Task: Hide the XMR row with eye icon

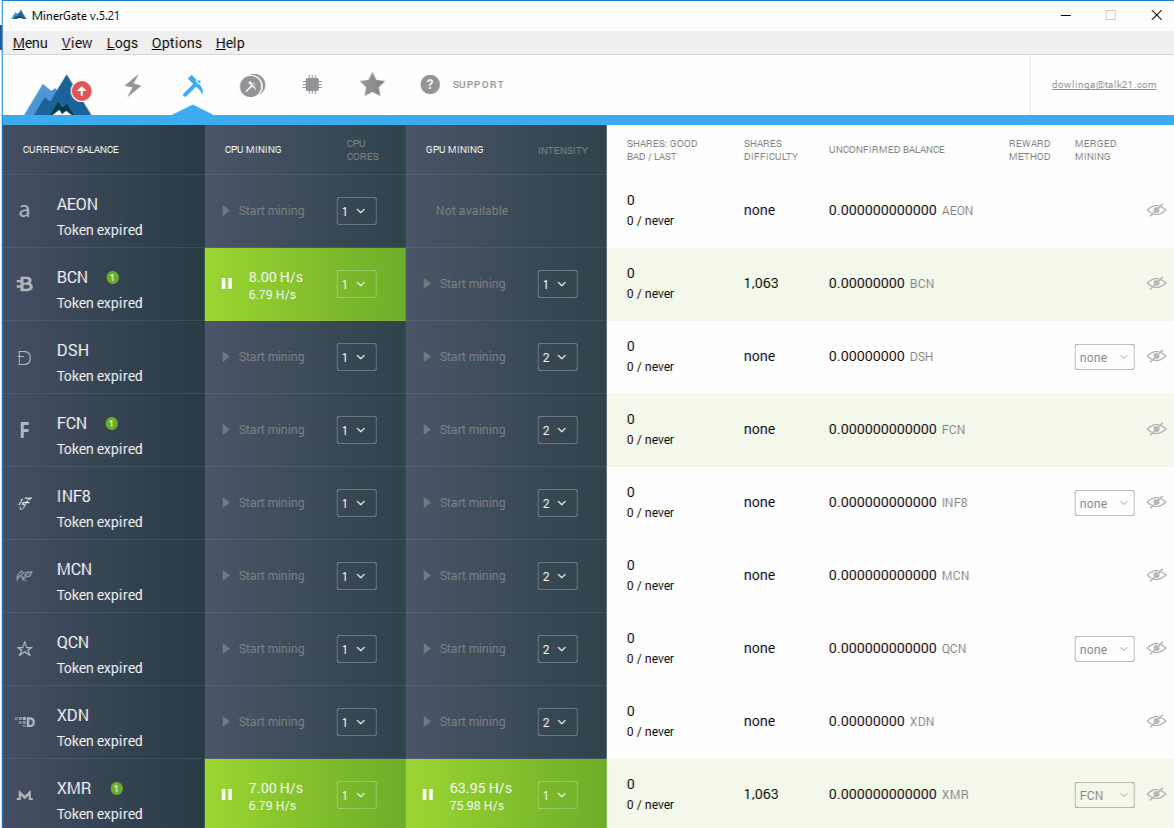Action: tap(1156, 794)
